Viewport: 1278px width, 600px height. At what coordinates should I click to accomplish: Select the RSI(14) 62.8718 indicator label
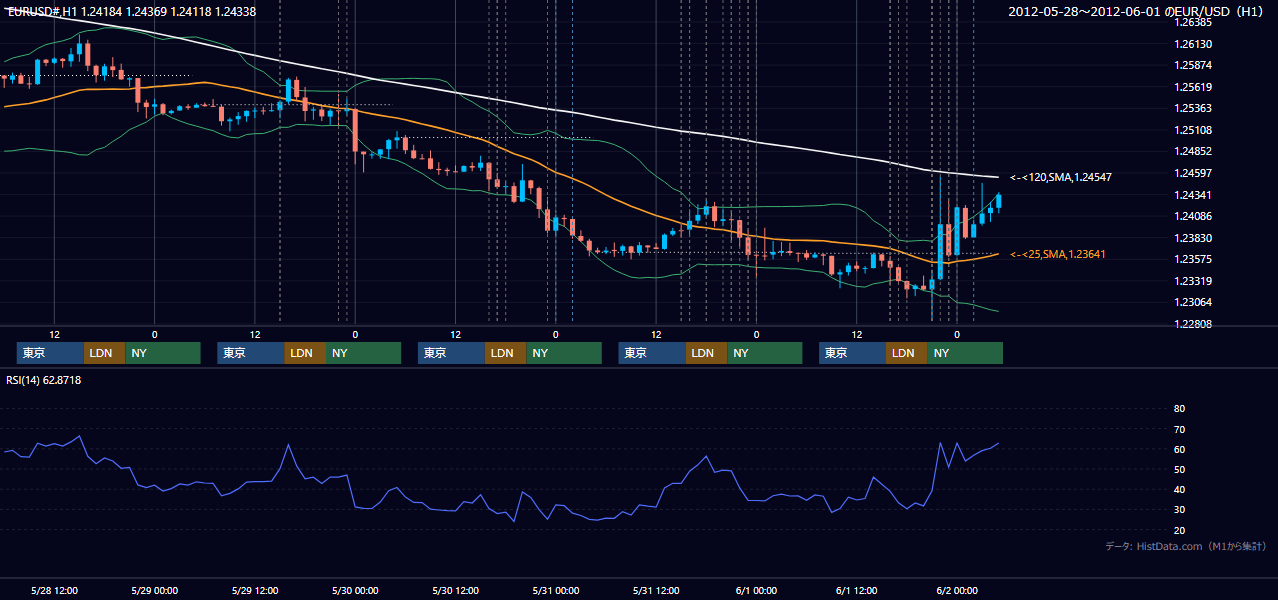tap(44, 380)
